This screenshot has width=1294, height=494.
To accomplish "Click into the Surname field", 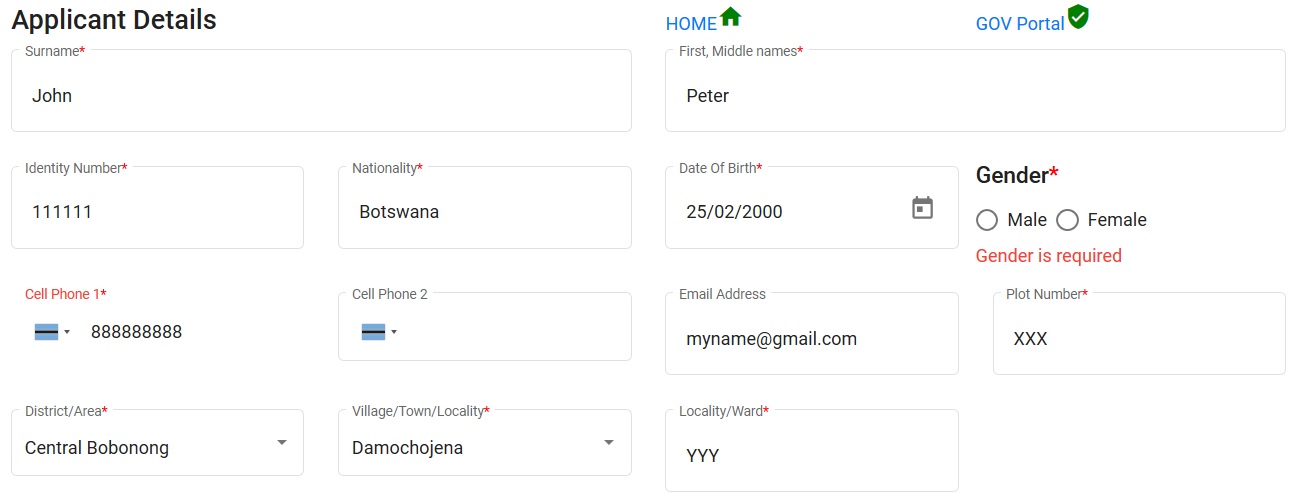I will [x=320, y=96].
